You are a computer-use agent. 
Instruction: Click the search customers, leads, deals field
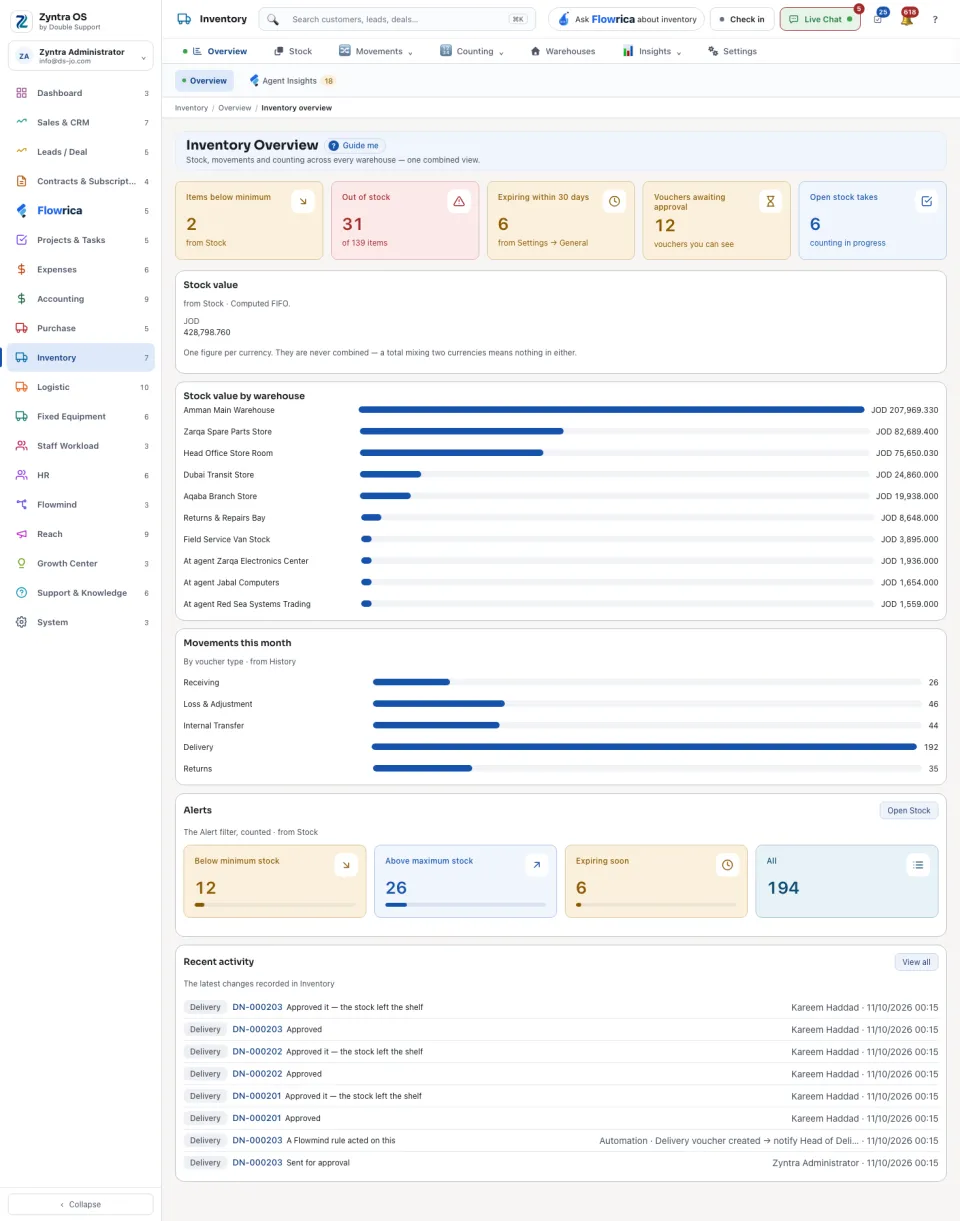[x=397, y=19]
